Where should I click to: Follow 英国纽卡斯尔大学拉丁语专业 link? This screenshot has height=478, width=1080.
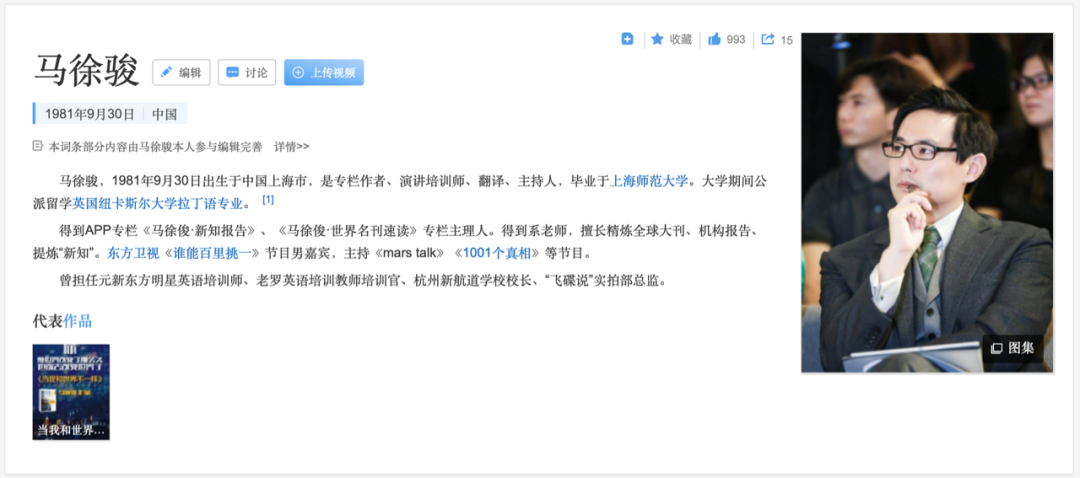click(158, 203)
